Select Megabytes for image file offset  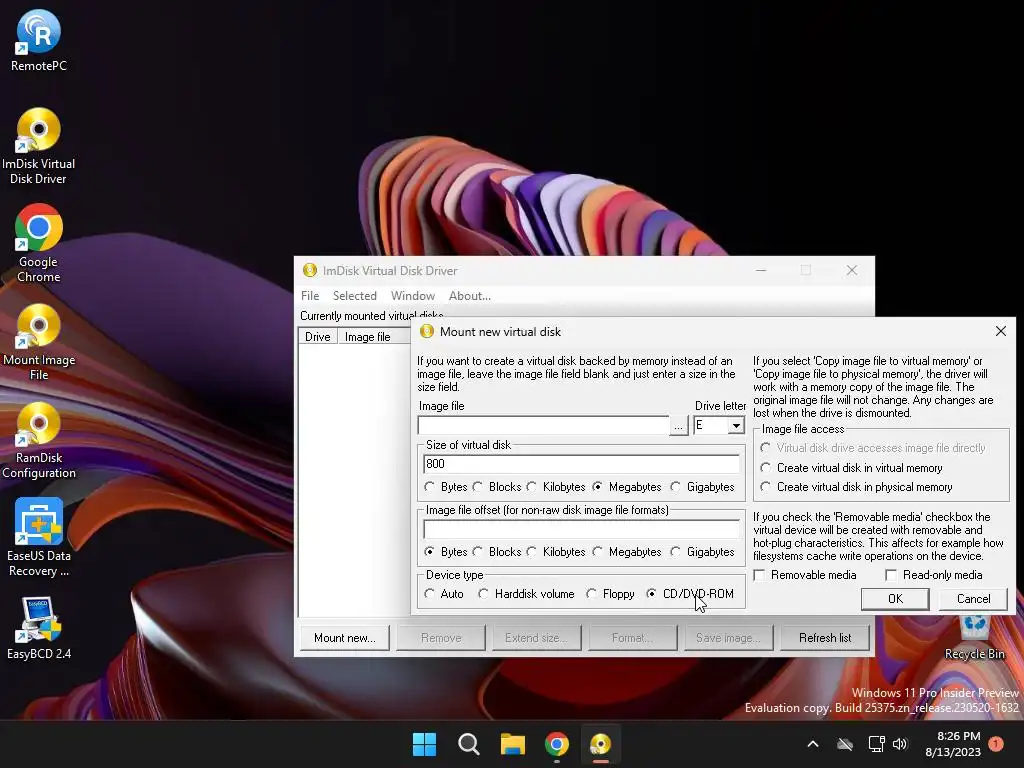tap(627, 552)
